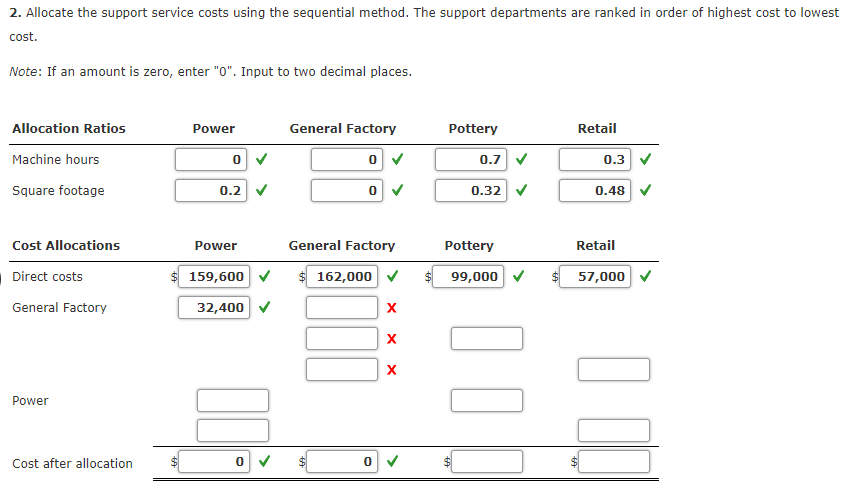Click the Square footage Power field showing 0.2

click(x=211, y=191)
